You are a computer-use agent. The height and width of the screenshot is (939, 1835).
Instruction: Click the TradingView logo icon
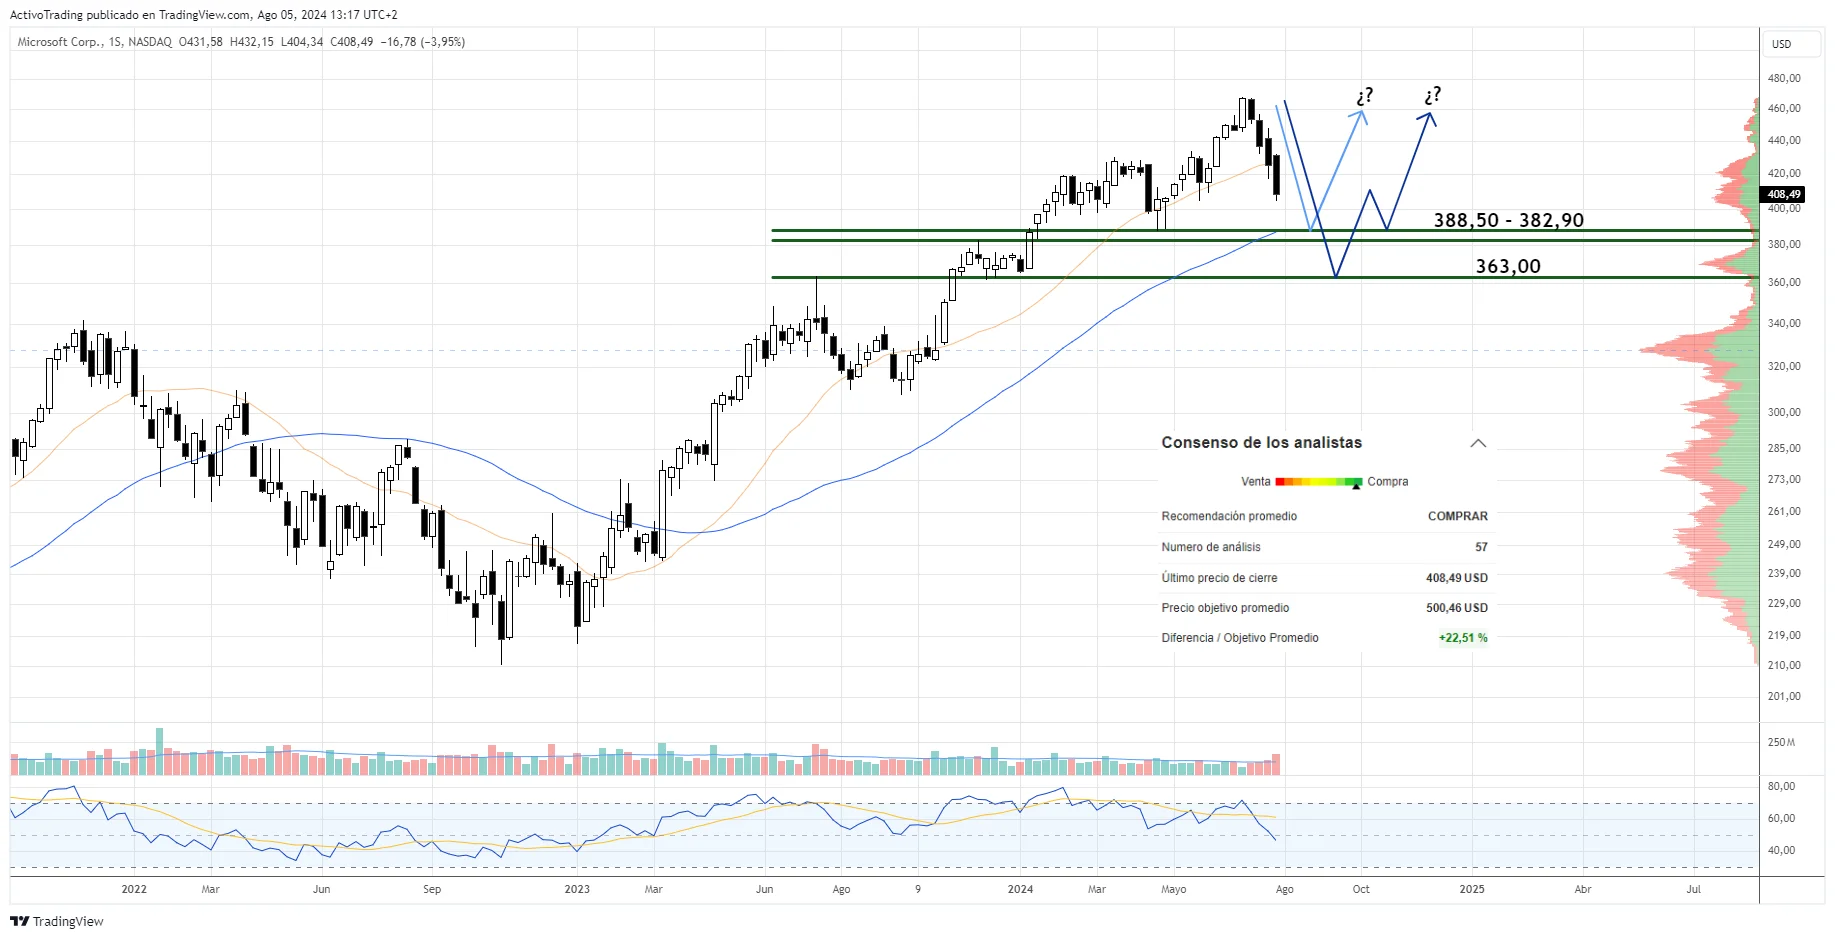pos(19,921)
